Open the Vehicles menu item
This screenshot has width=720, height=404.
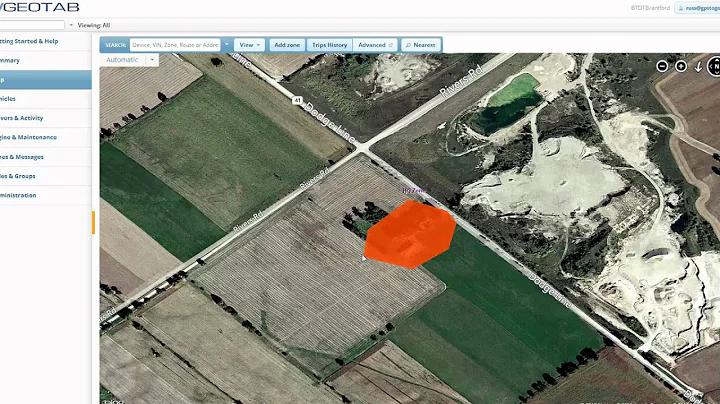coord(45,99)
